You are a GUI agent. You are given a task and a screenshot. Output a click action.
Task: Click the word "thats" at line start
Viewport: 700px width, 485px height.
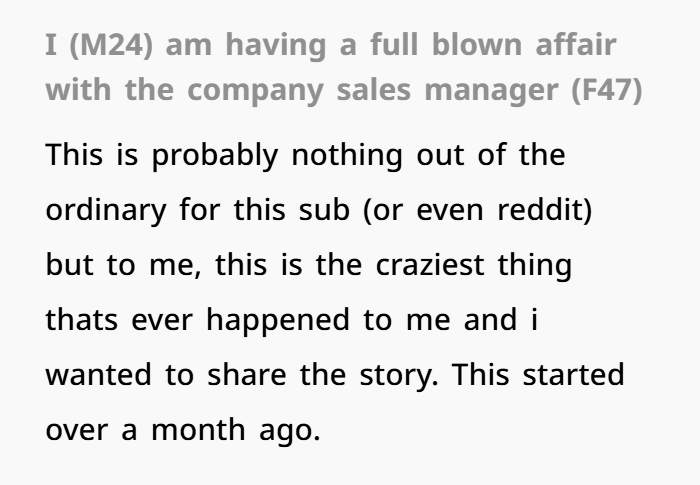pos(82,320)
